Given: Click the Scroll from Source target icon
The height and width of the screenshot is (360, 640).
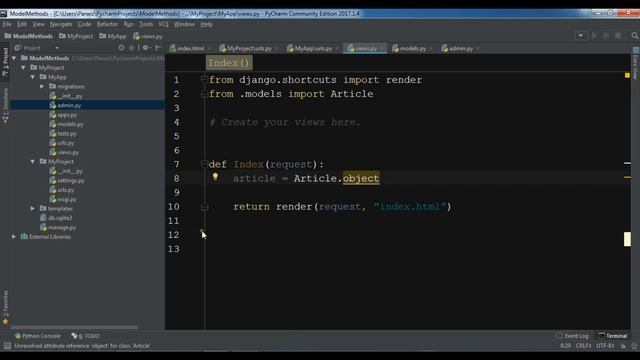Looking at the screenshot, I should (x=121, y=48).
